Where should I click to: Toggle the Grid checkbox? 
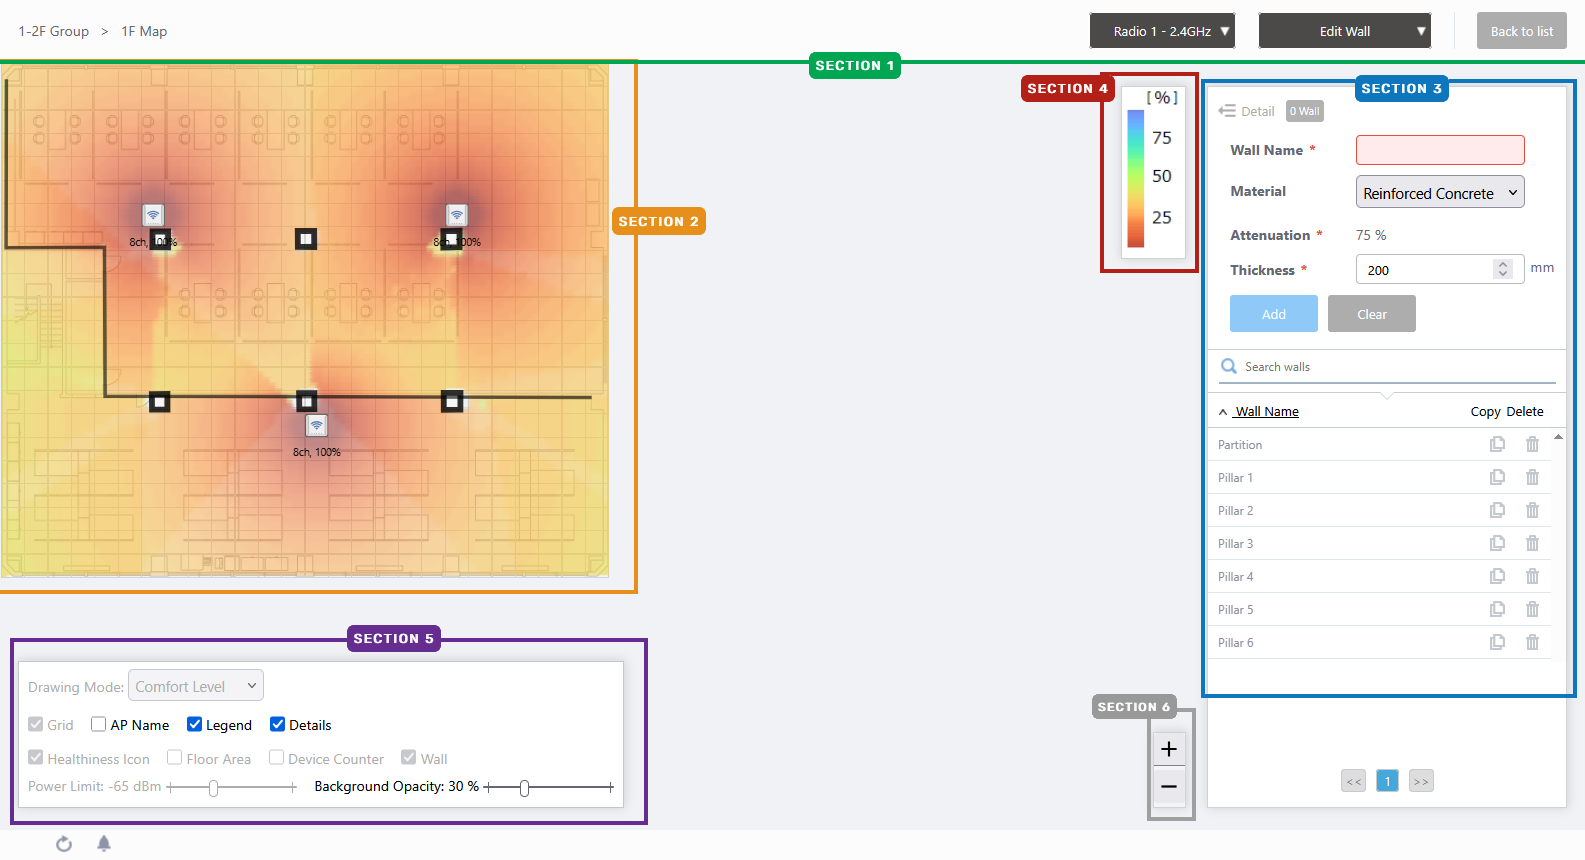36,724
